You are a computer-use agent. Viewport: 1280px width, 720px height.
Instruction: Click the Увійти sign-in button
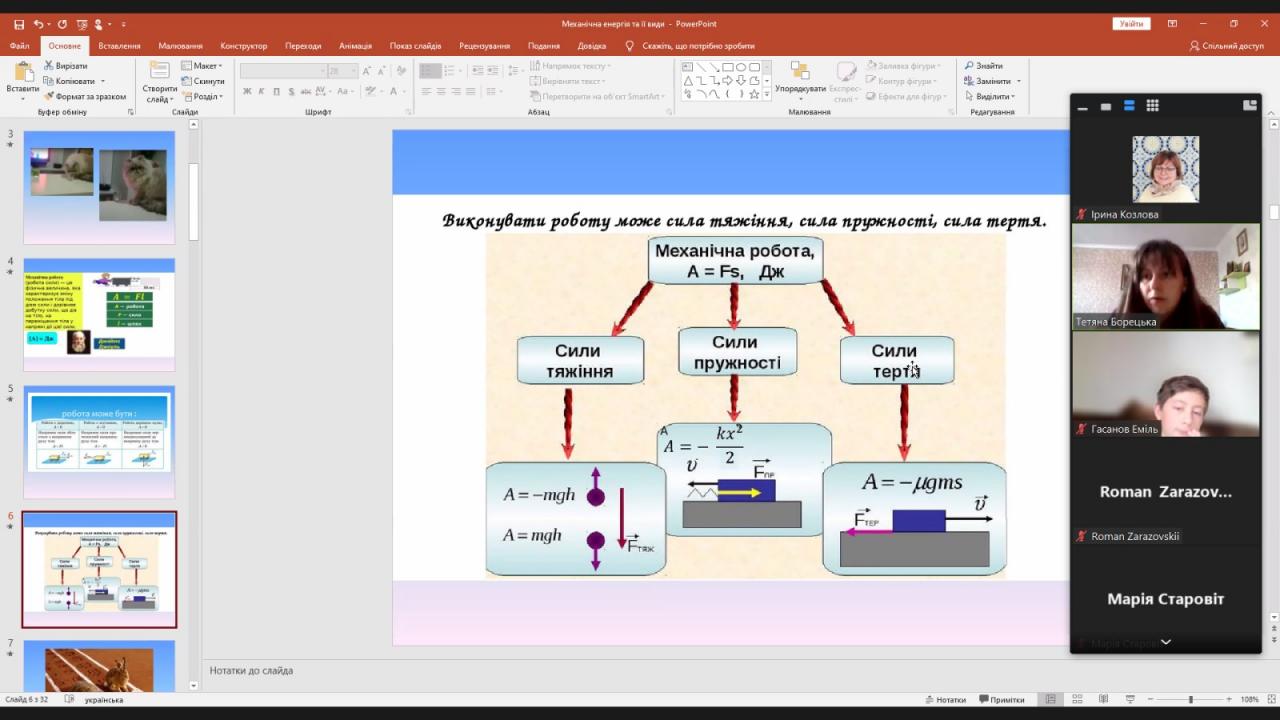coord(1131,24)
